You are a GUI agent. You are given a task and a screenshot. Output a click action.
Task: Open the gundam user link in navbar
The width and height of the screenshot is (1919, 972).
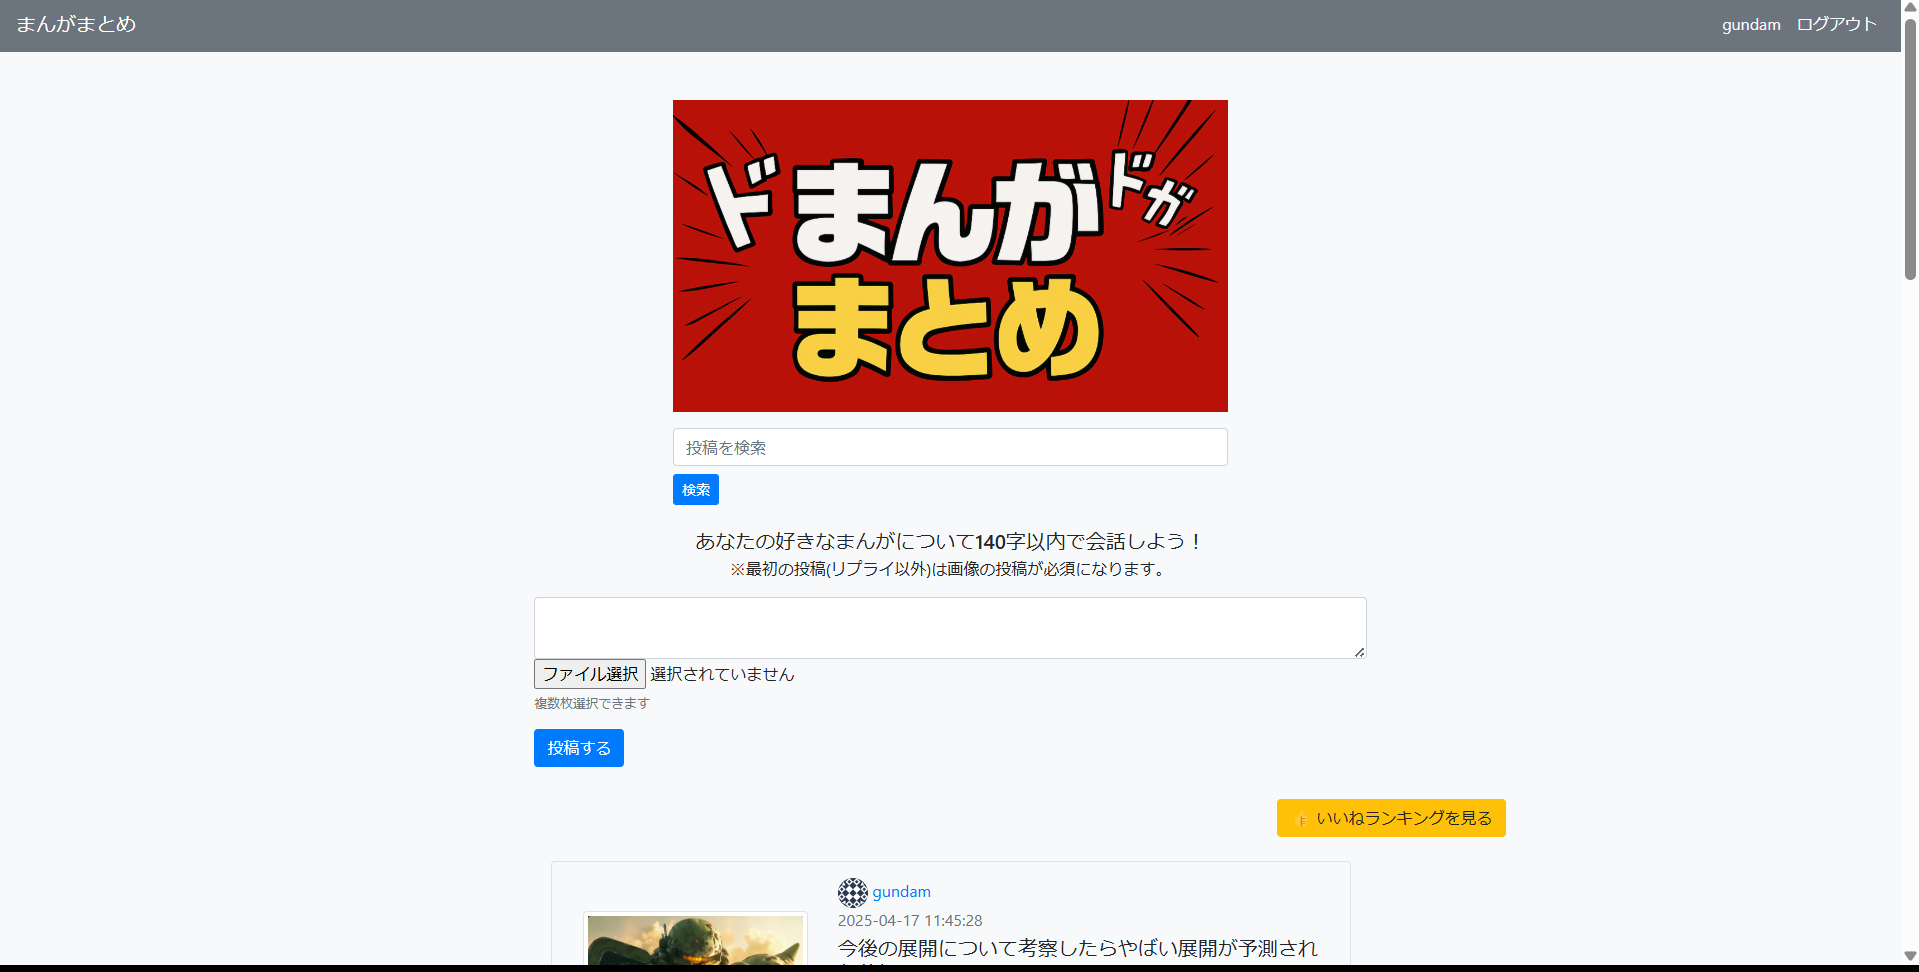pyautogui.click(x=1751, y=24)
